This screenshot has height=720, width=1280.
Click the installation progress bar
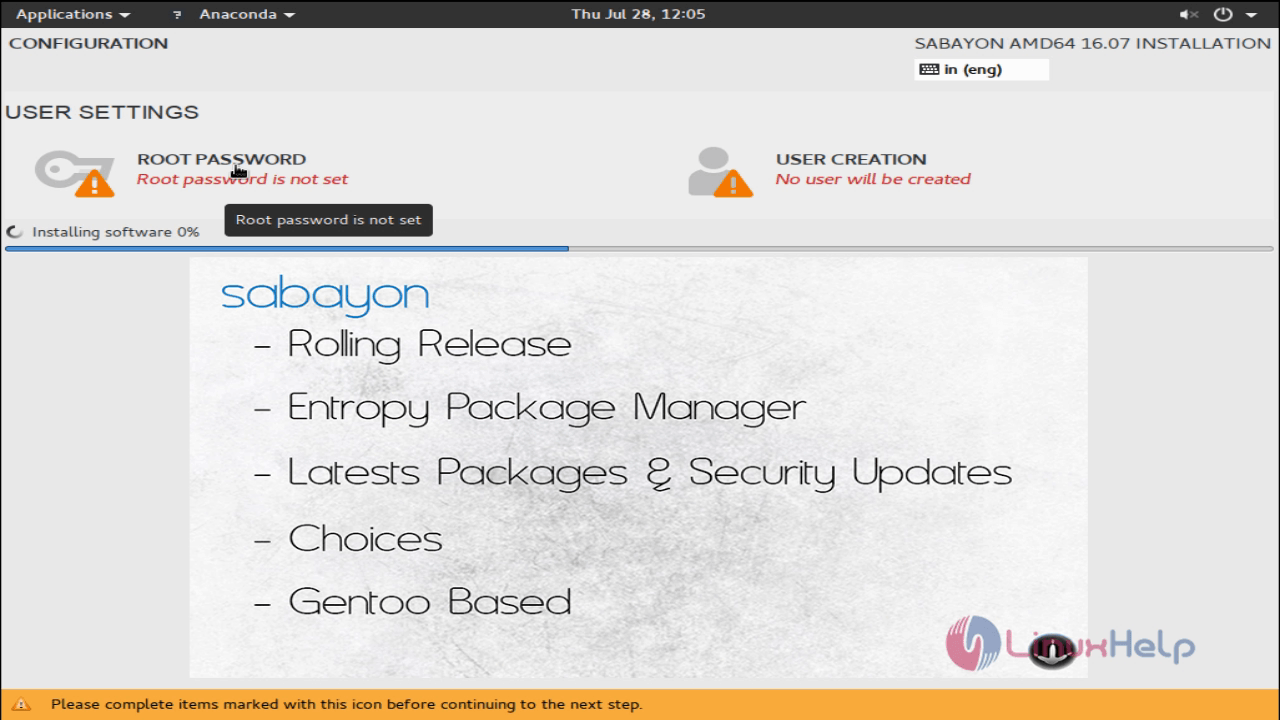(640, 248)
